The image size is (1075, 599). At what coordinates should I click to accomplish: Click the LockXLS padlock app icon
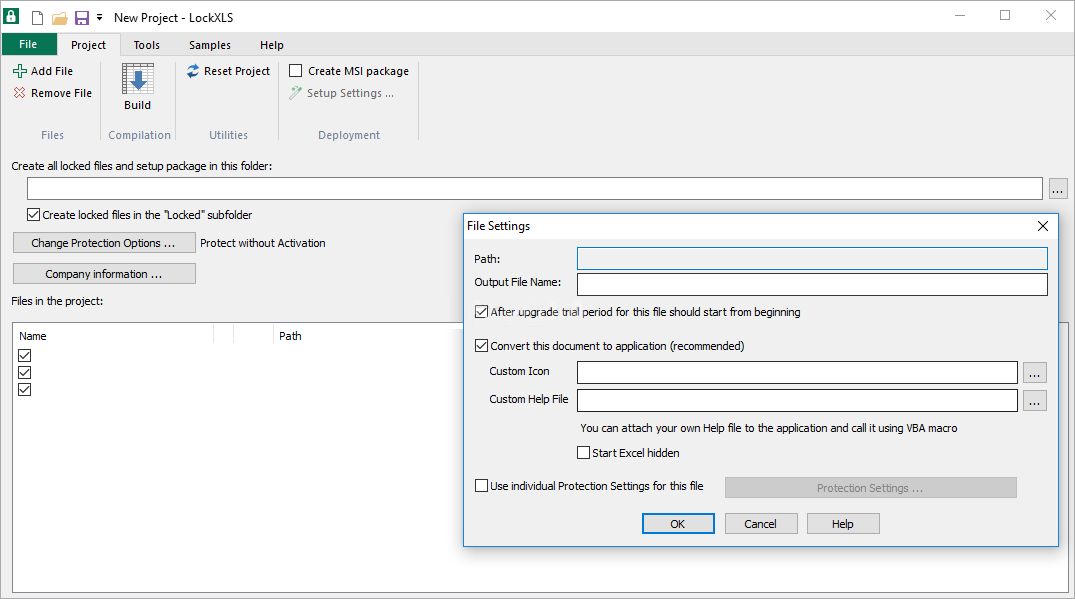pyautogui.click(x=12, y=16)
